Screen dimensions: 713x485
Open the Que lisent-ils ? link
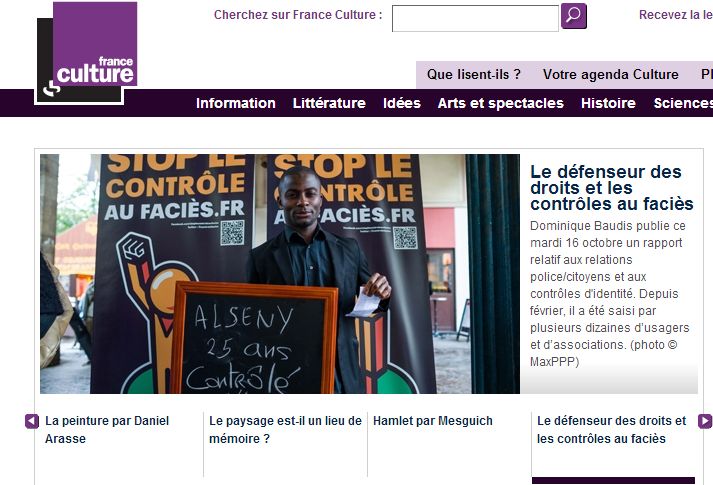[x=473, y=75]
